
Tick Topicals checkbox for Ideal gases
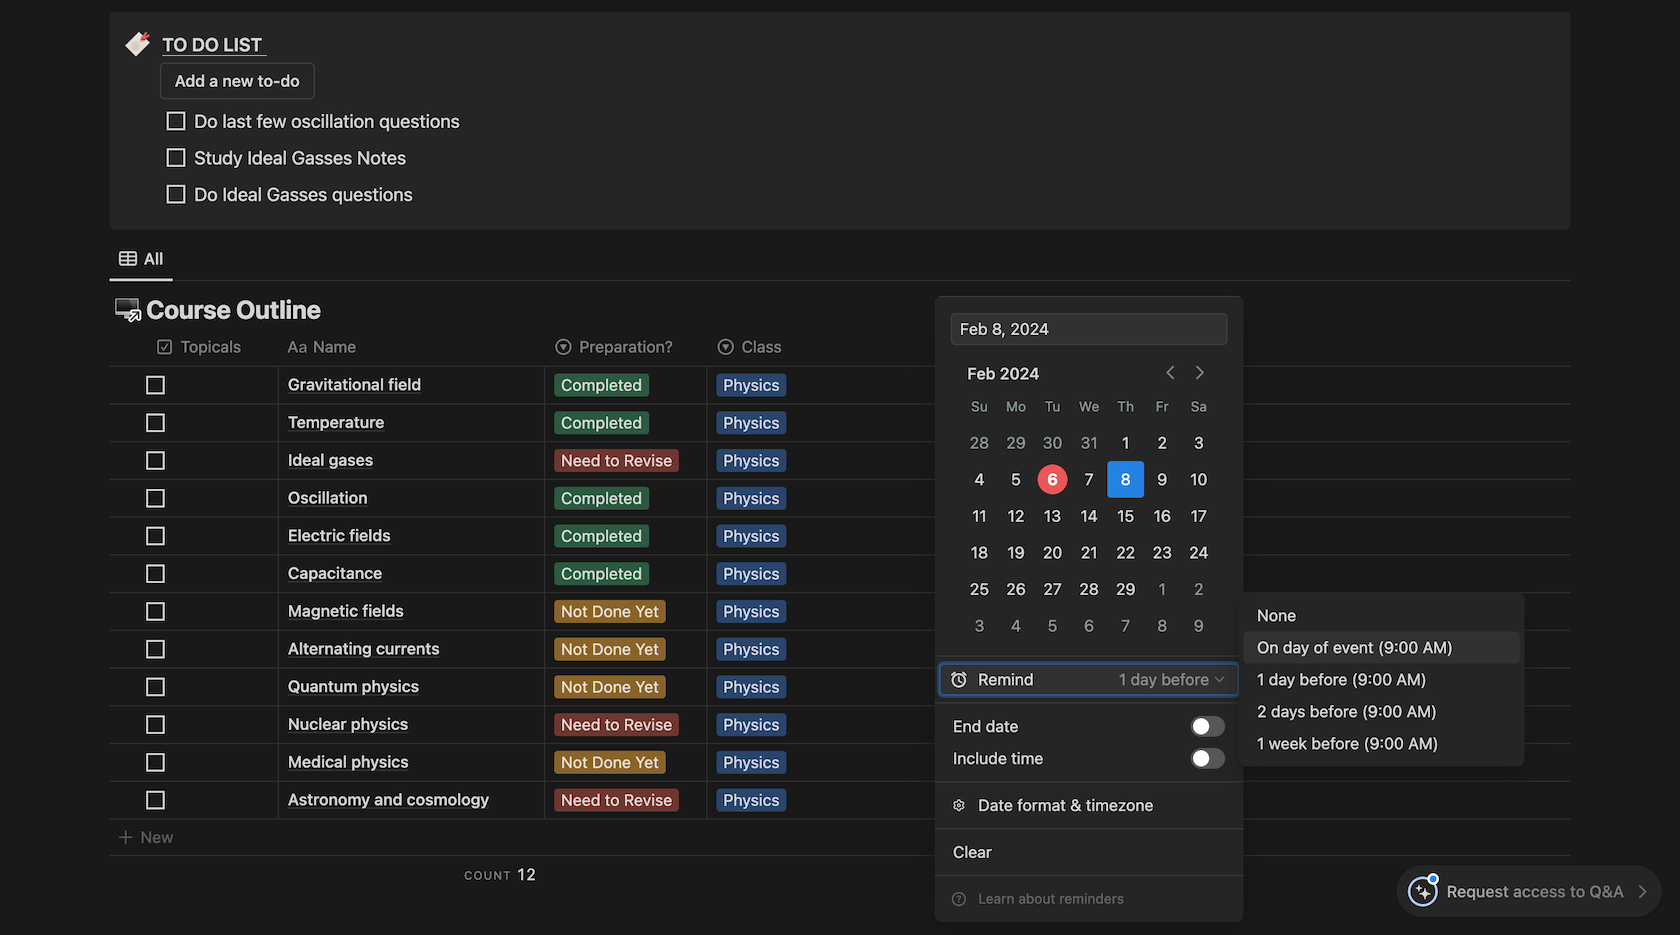pos(155,461)
